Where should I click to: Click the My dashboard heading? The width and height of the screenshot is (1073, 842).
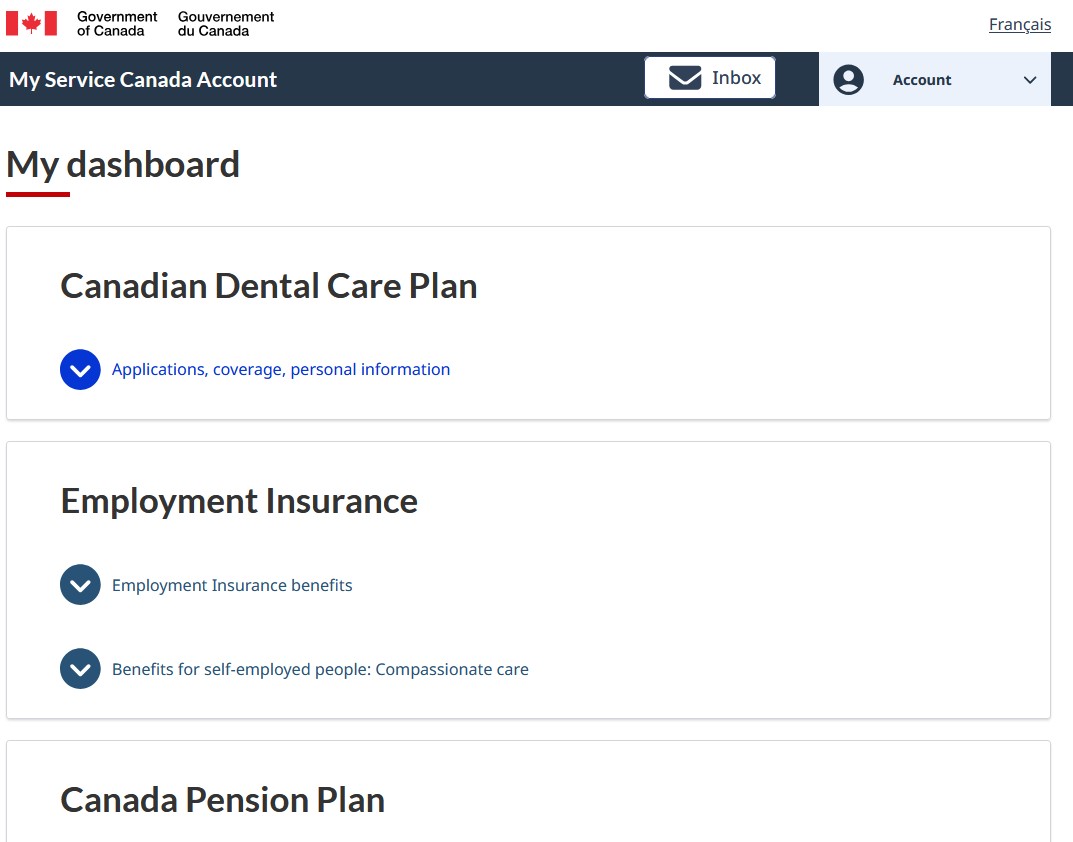(x=123, y=165)
